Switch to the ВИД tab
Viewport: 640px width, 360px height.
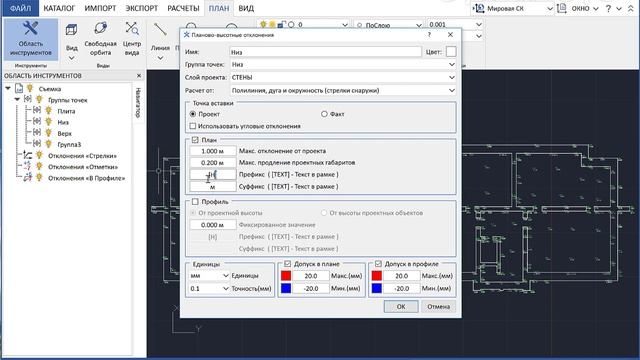[x=246, y=8]
